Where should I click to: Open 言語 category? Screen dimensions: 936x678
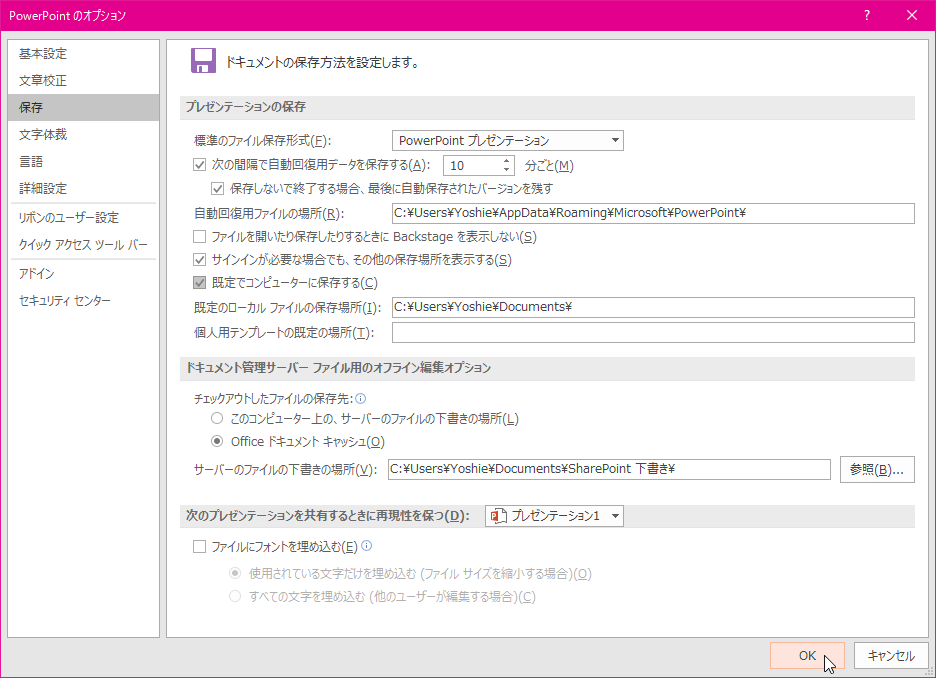(84, 161)
